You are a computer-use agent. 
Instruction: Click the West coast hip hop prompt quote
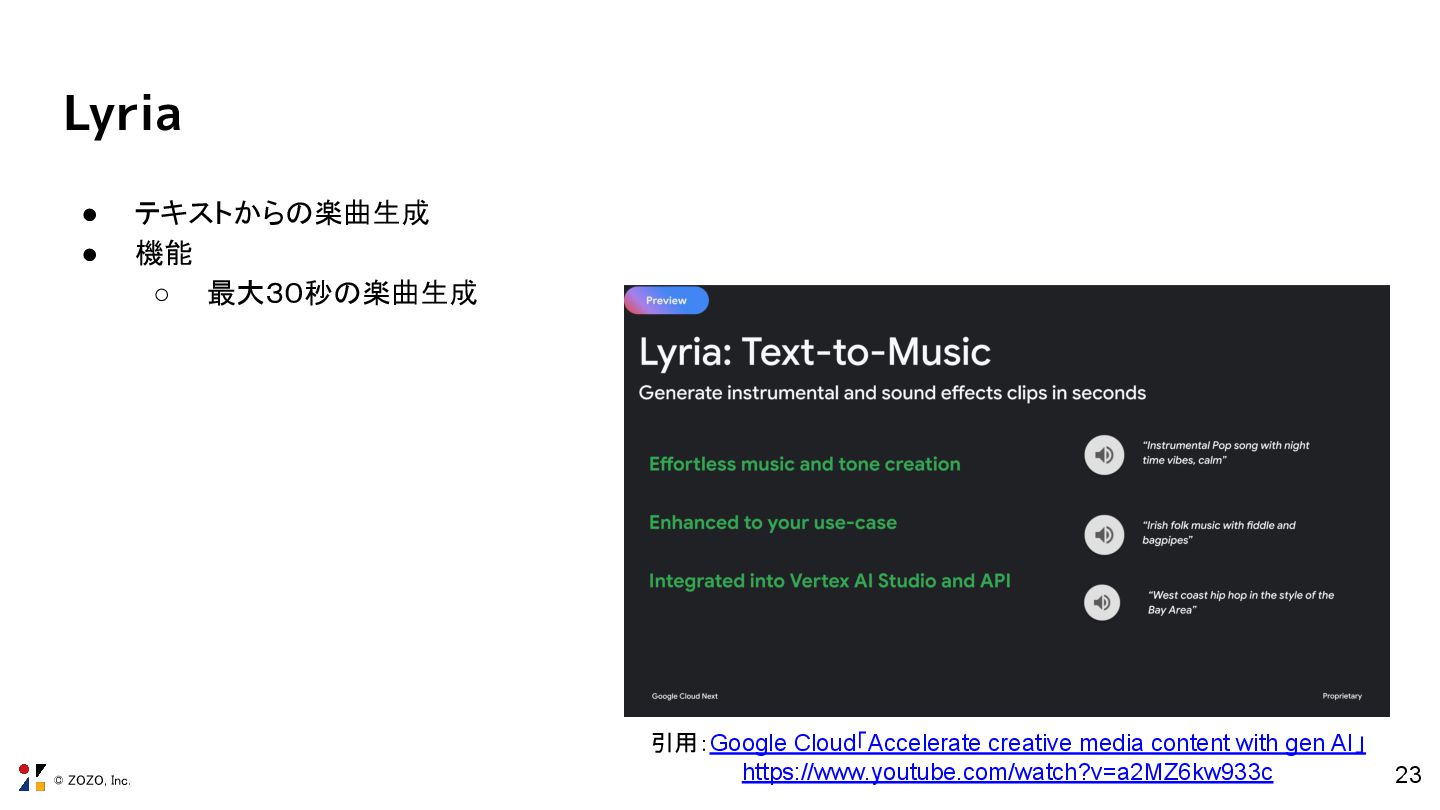click(x=1241, y=602)
